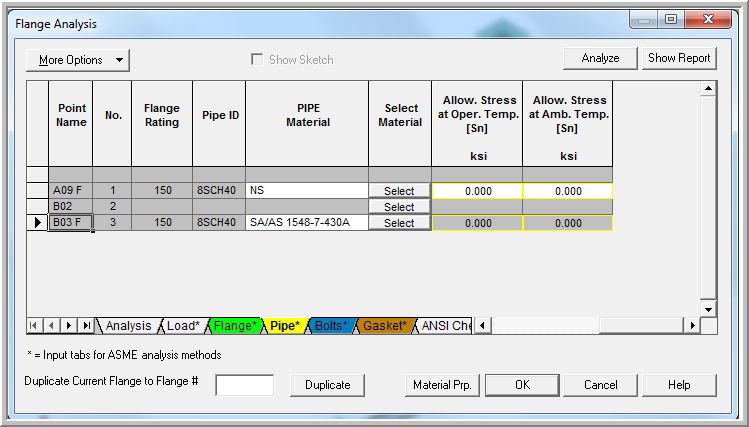Click Oper. Temp. stress cell for A09 F
Viewport: 749px width, 427px height.
pyautogui.click(x=477, y=191)
